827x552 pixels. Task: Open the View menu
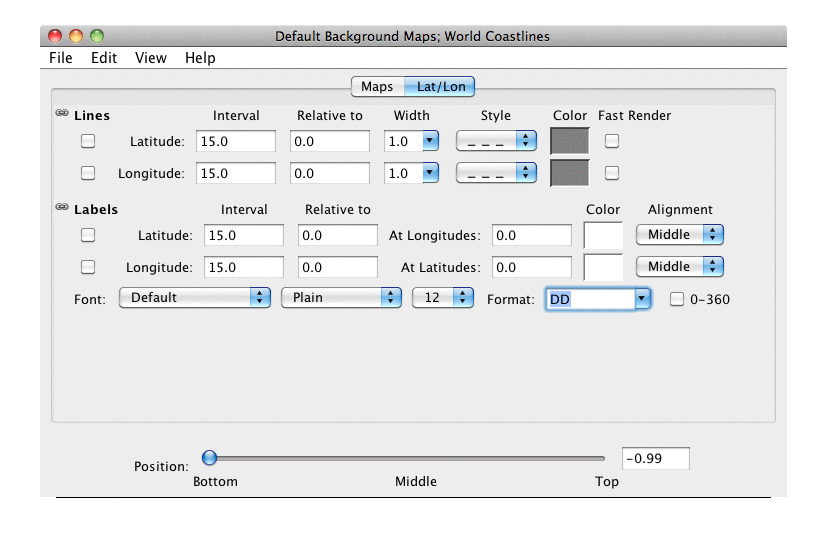click(x=151, y=58)
